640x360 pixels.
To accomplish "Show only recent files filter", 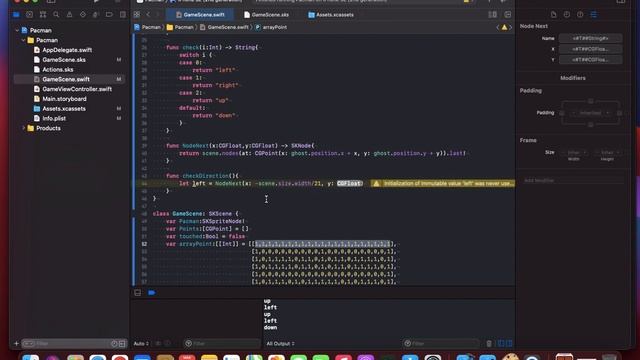I will point(114,344).
